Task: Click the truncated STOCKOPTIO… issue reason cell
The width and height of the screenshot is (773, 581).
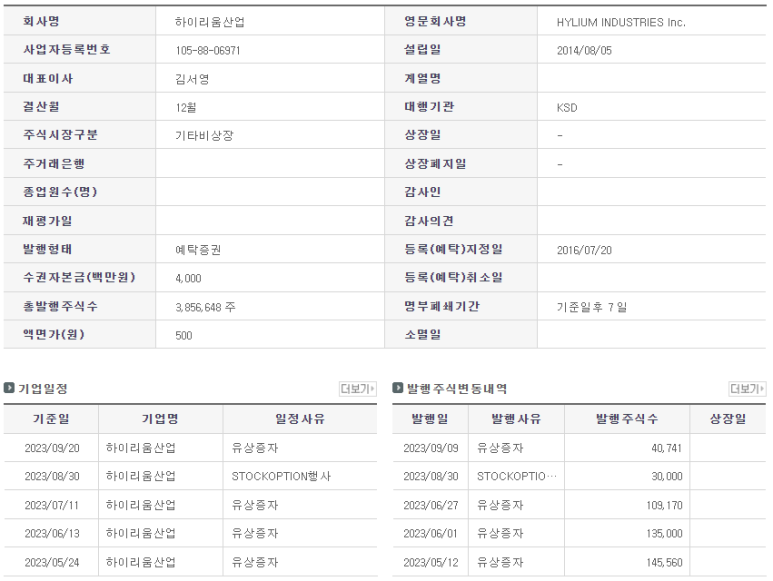Action: [x=517, y=477]
